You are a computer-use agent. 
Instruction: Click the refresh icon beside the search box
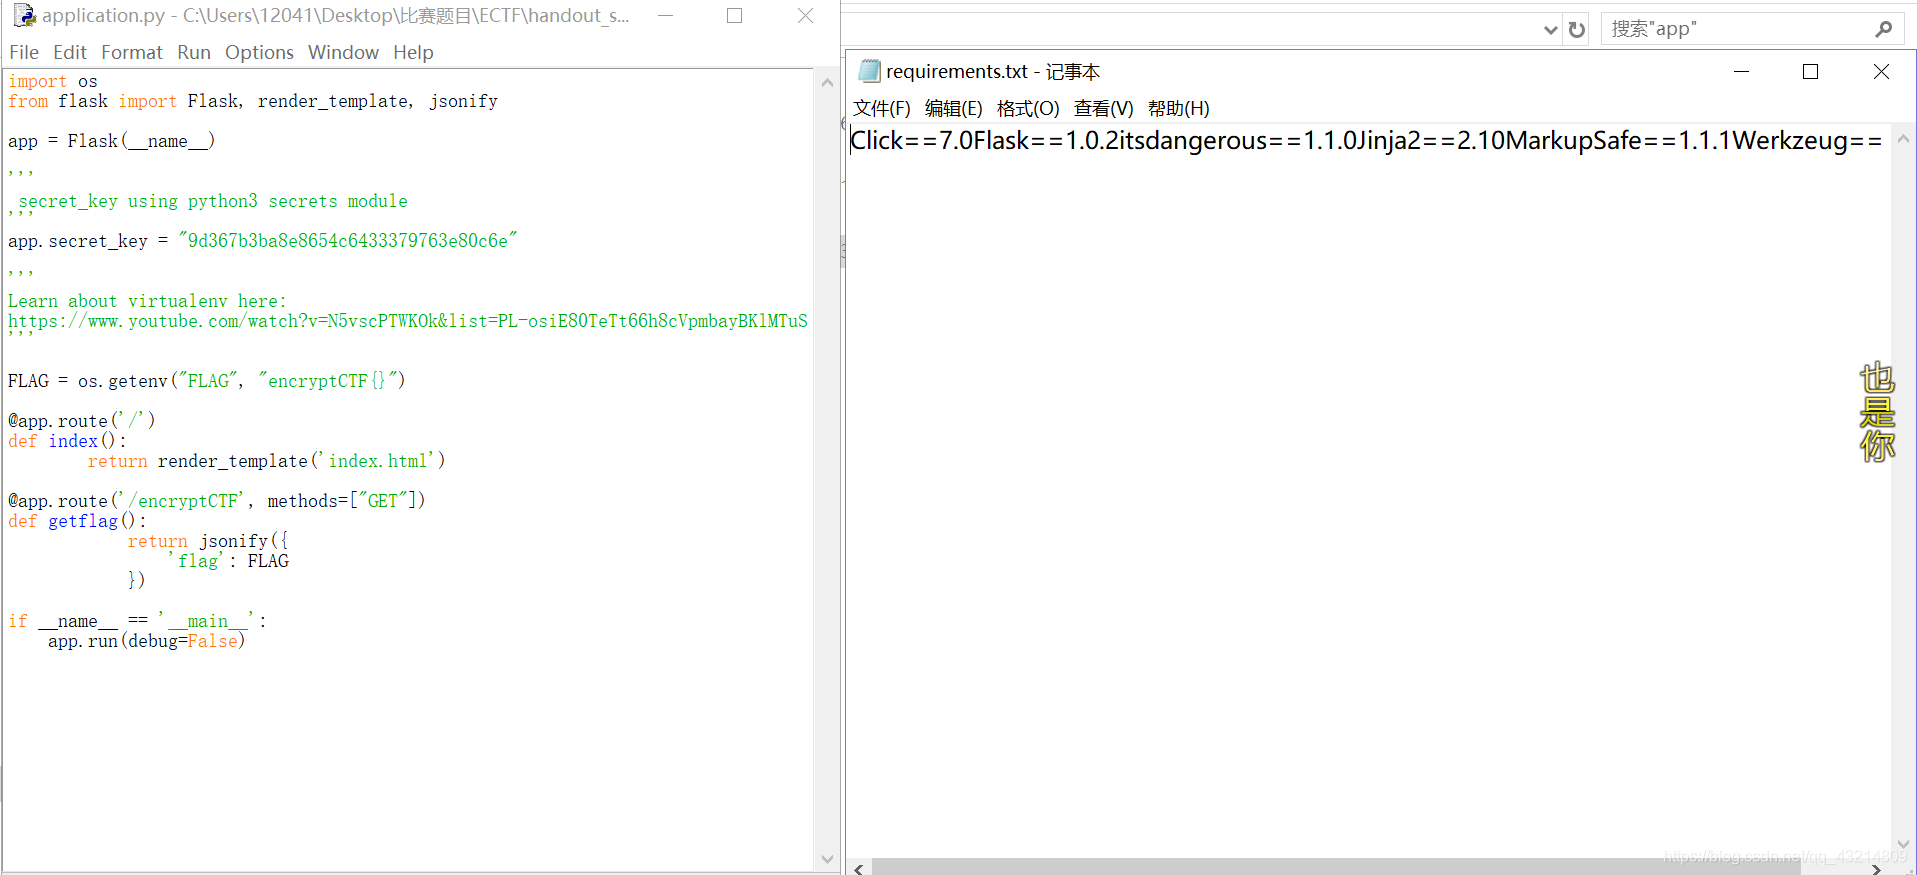(x=1577, y=29)
